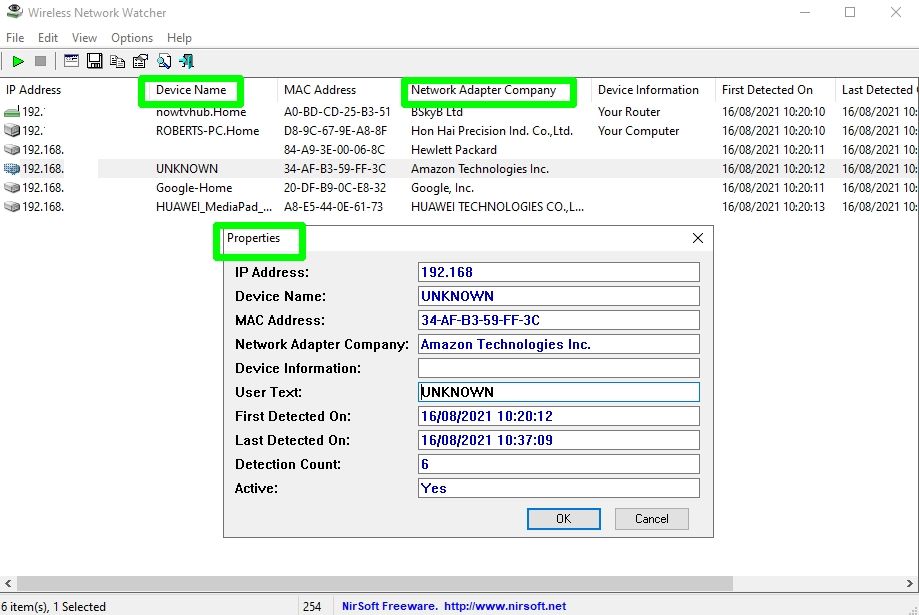
Task: Click the Exit door toolbar icon
Action: pos(186,60)
